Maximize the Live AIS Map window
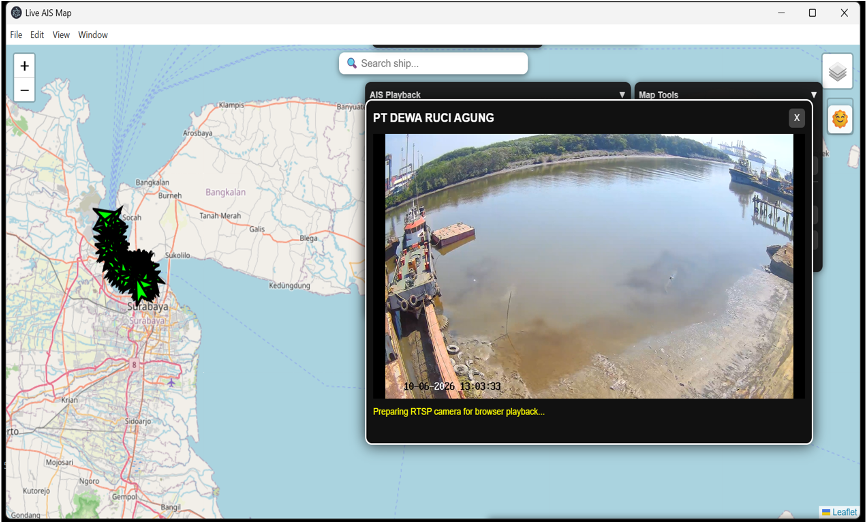This screenshot has height=522, width=866. tap(812, 13)
